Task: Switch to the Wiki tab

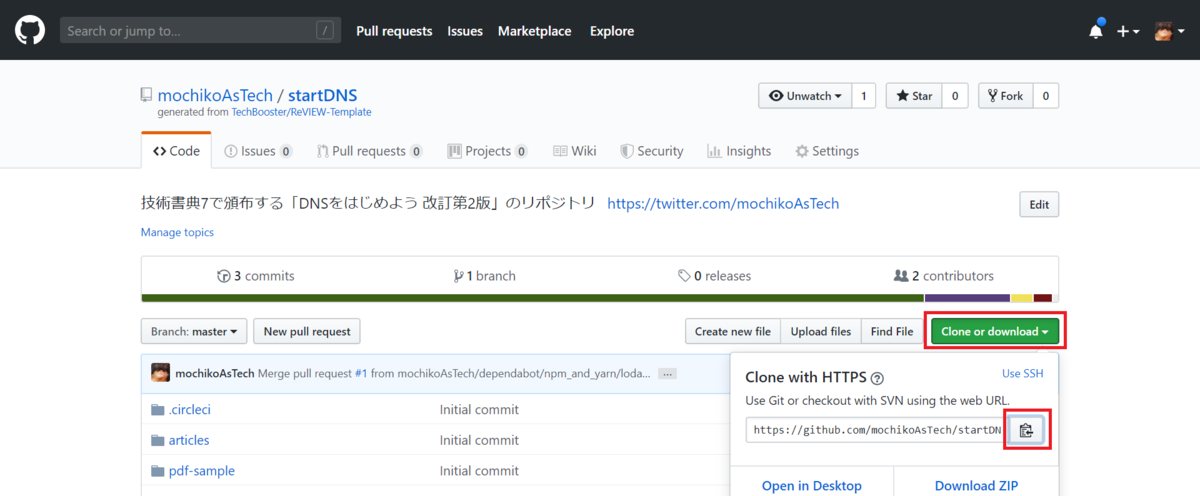Action: (575, 151)
